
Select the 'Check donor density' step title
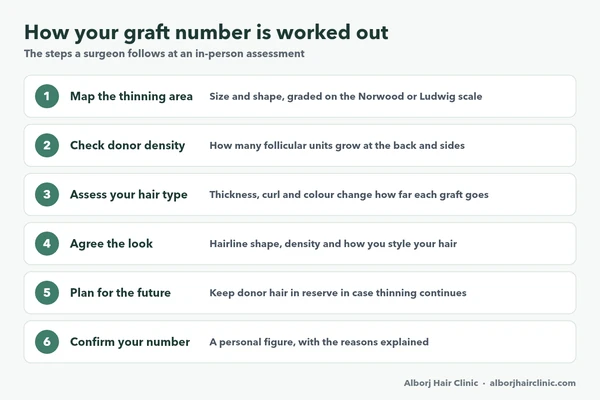127,145
